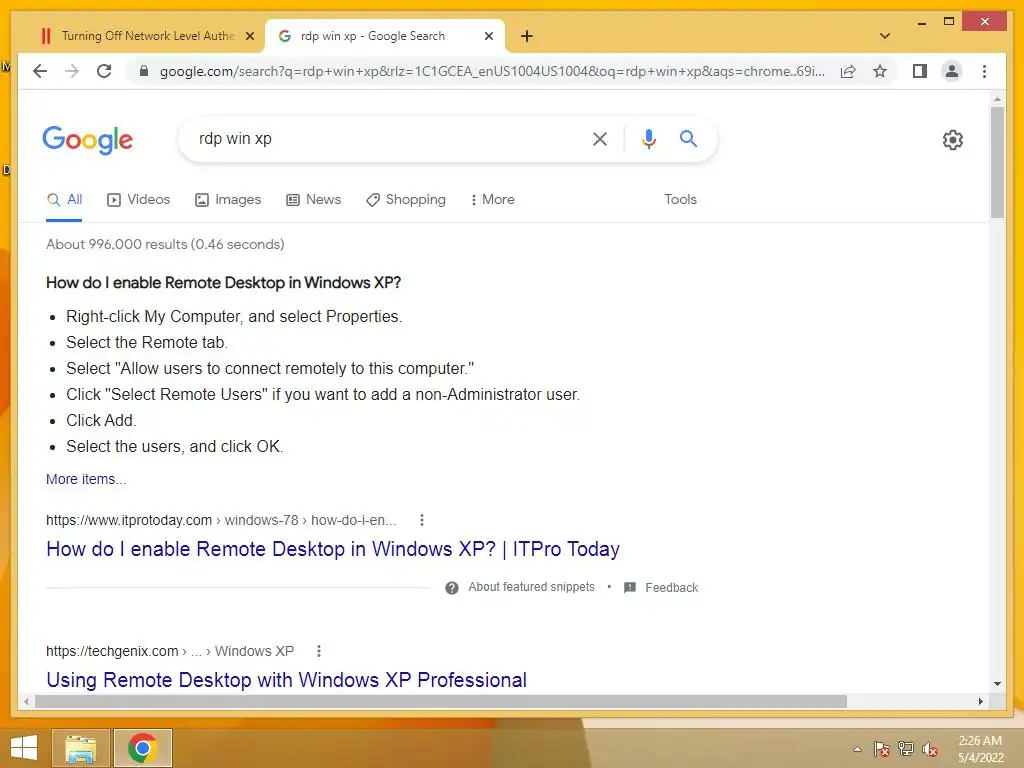Open the Windows Start button

coord(24,748)
